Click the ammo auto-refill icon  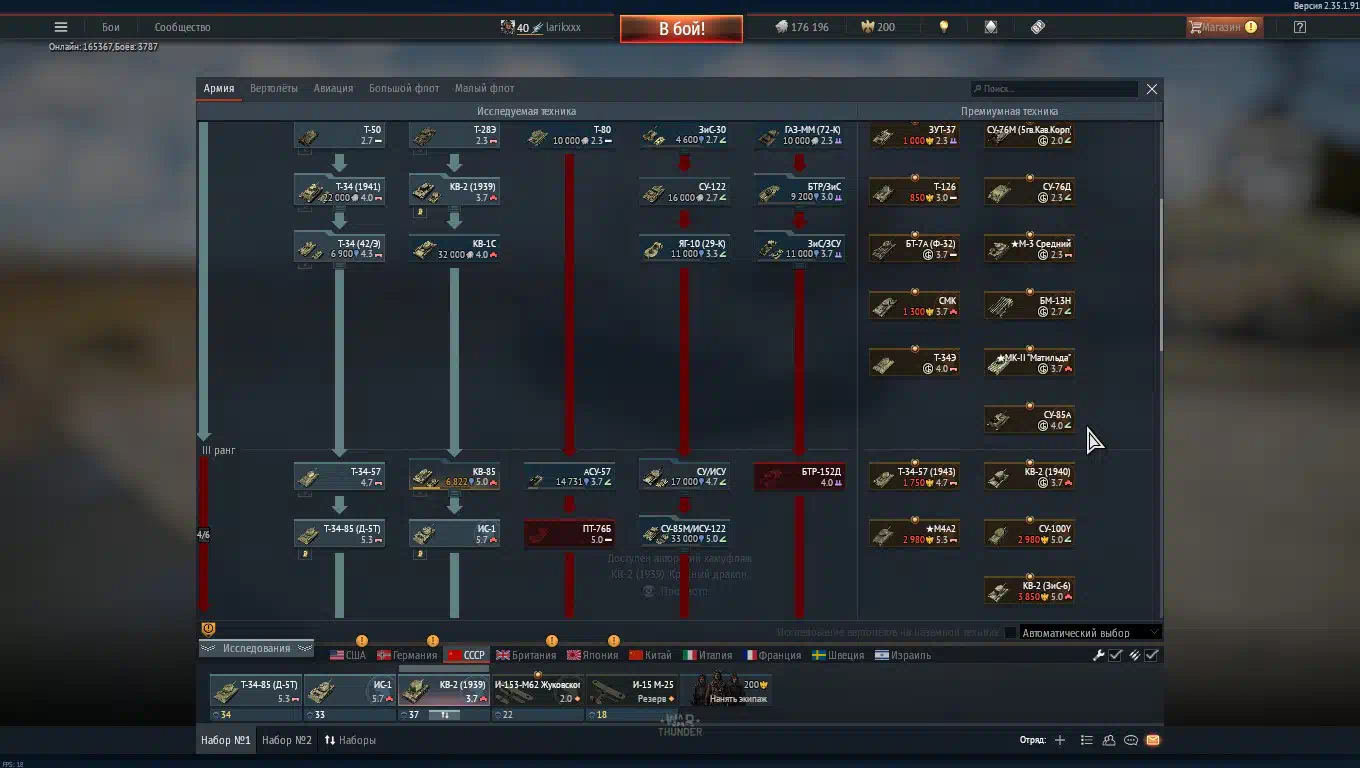pyautogui.click(x=1134, y=655)
